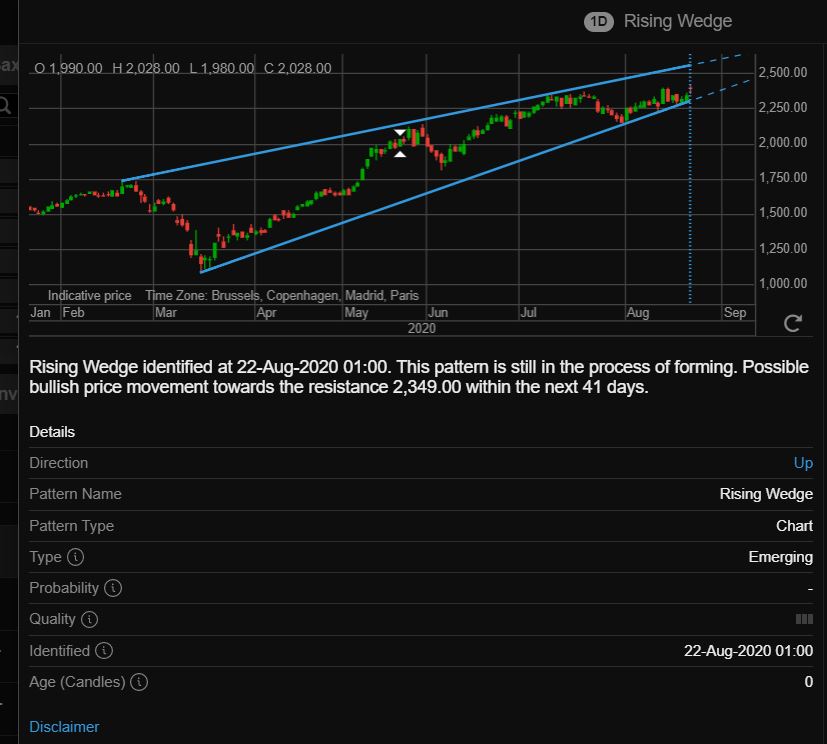Click the 2,500.00 price axis label

coord(783,72)
